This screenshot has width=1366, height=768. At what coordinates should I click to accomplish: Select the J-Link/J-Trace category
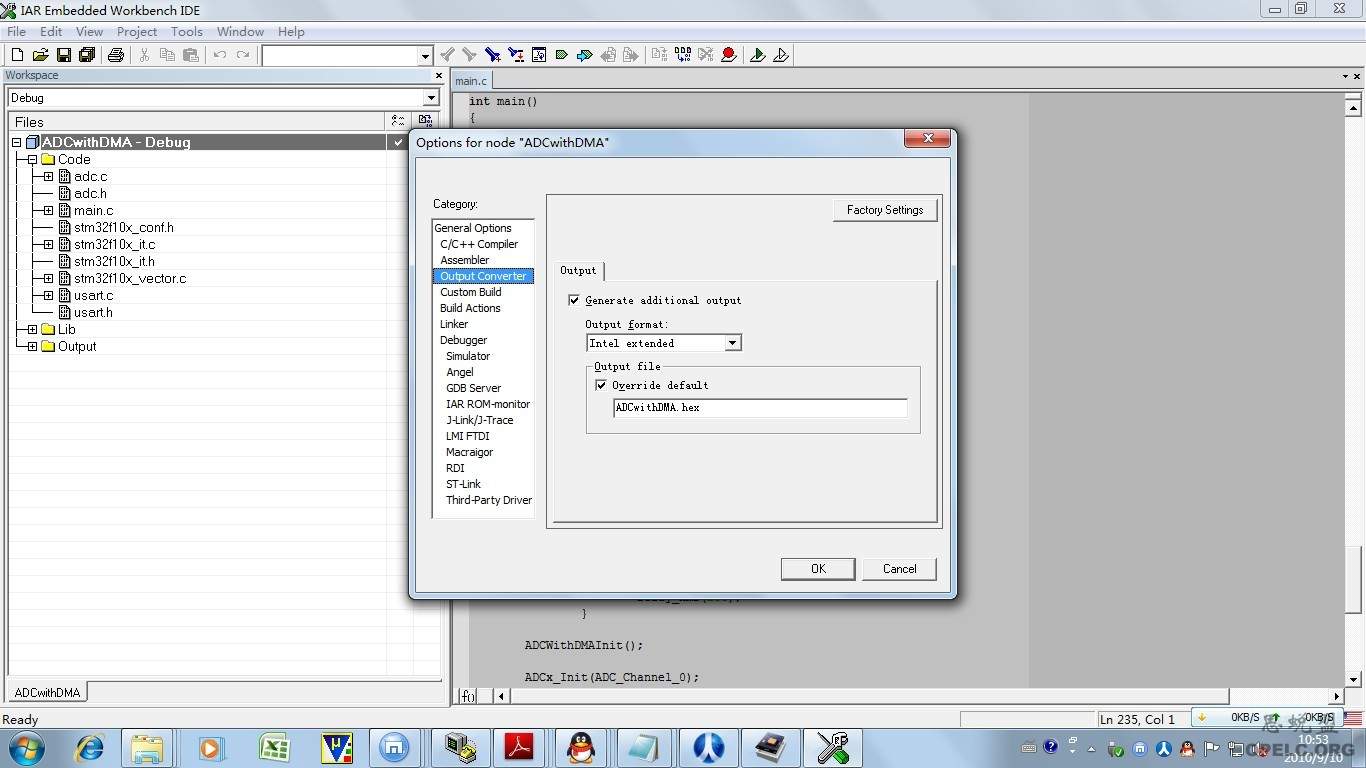point(479,420)
